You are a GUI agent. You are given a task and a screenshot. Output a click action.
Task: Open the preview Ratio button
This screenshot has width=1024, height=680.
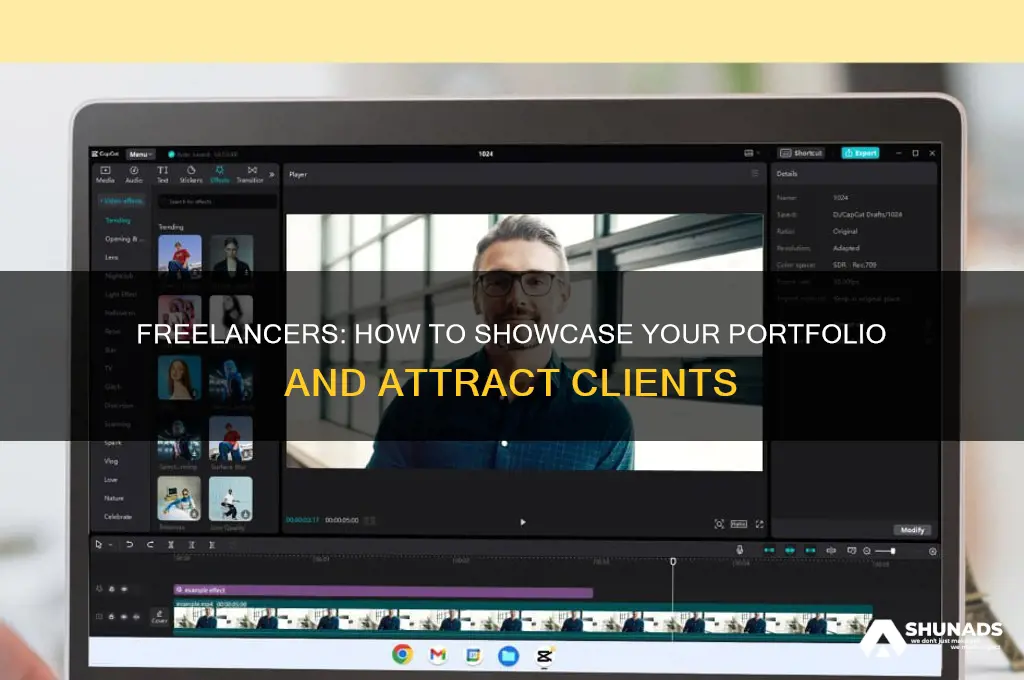[739, 524]
